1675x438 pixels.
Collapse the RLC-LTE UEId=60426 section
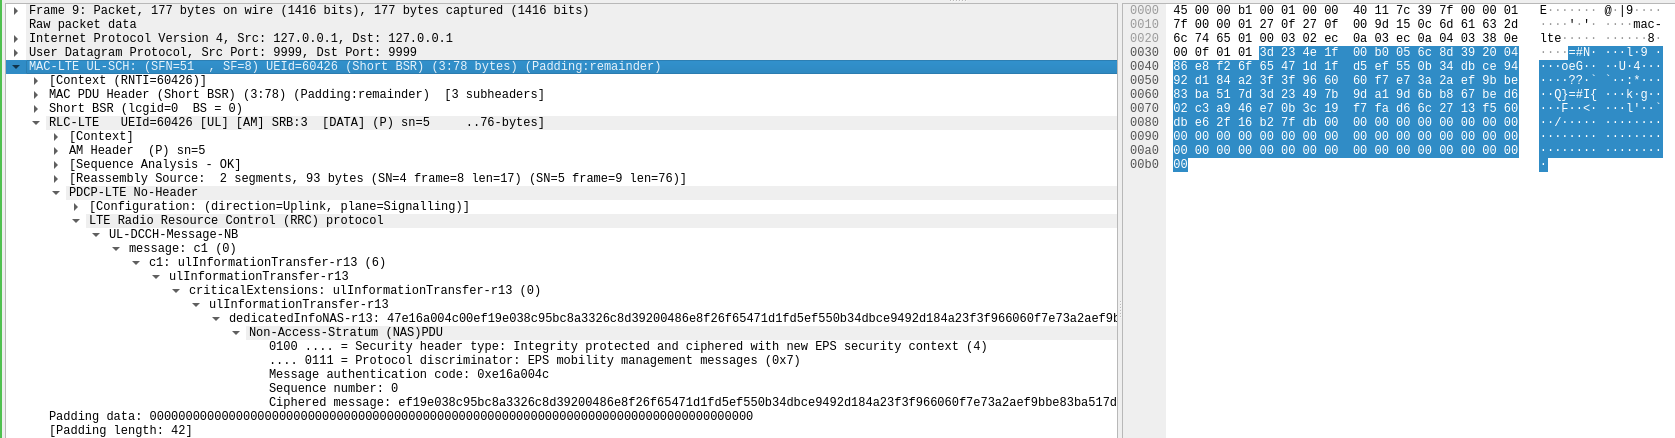[x=36, y=122]
